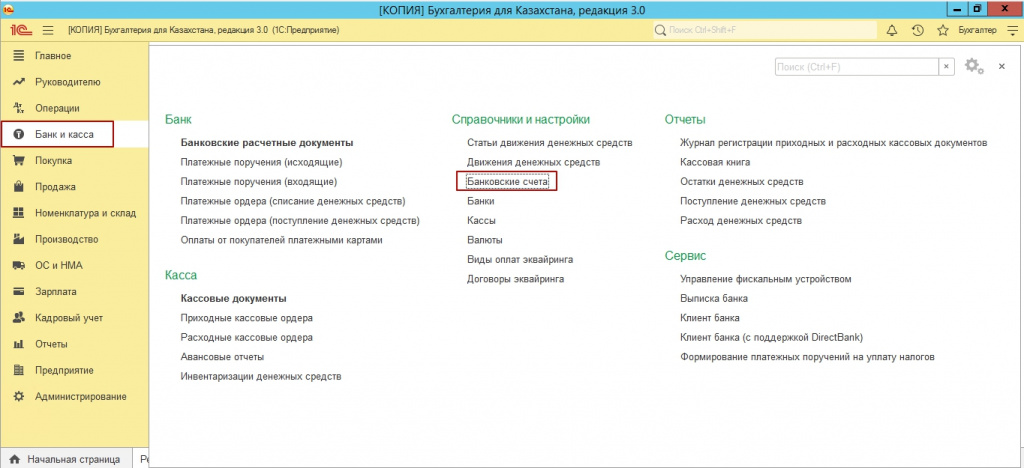
Task: Click the Главное section icon
Action: [19, 56]
